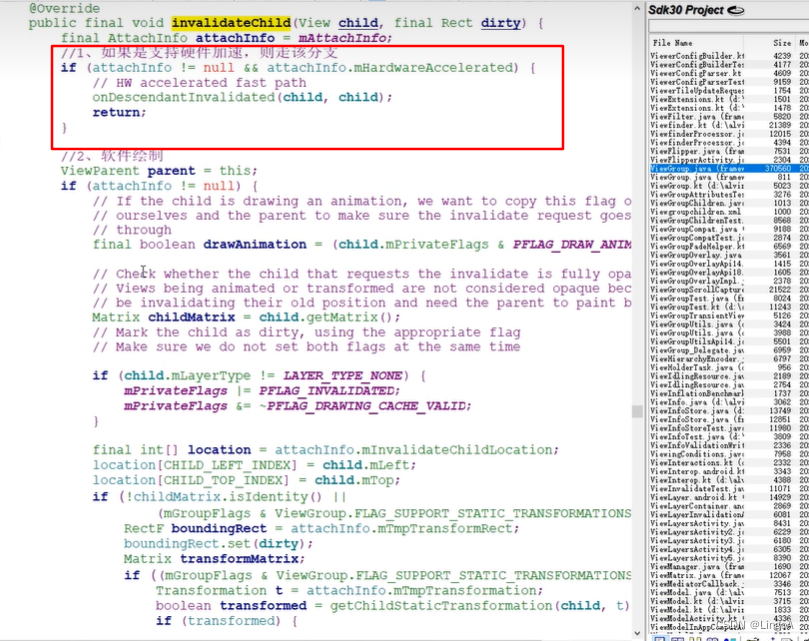Open ViewGroupScrollCapture file with size 21522

click(729, 290)
